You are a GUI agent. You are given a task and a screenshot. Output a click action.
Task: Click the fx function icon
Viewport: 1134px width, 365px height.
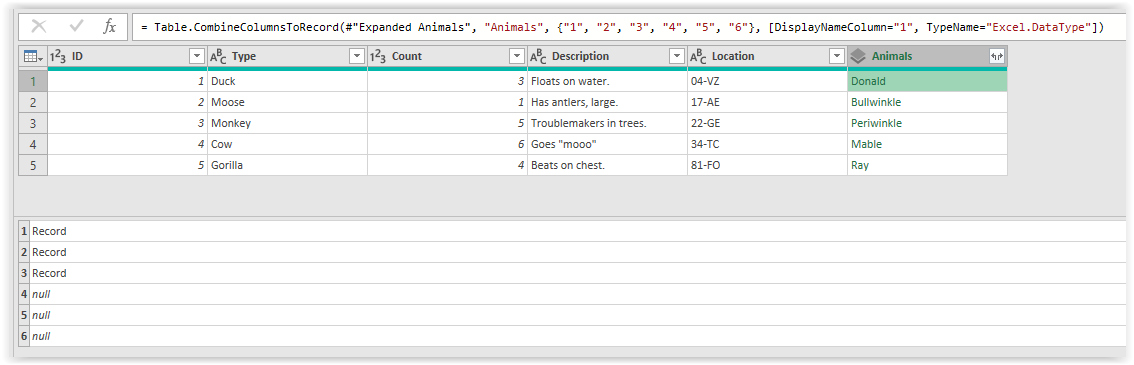click(x=109, y=27)
